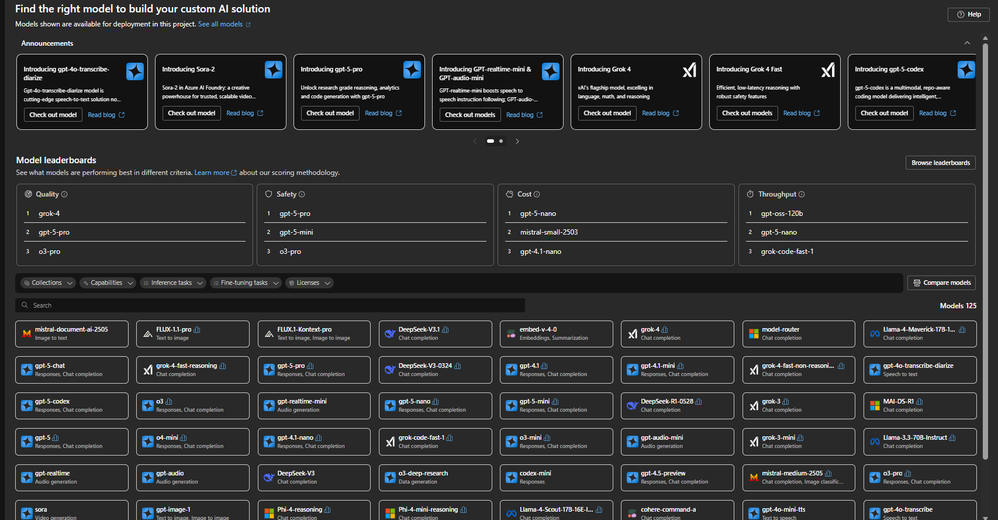
Task: Click the DeepSeek icon on DeepSeek-R1-0528 card
Action: (633, 405)
